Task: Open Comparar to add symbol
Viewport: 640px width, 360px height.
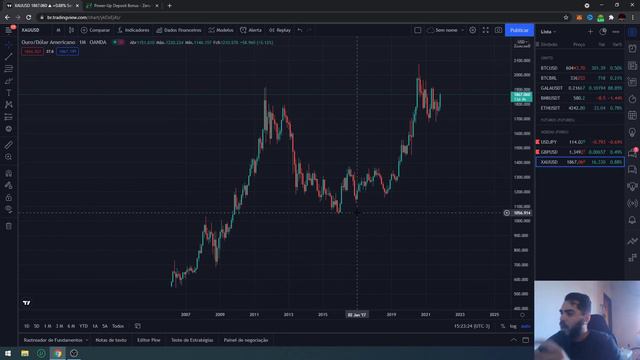Action: click(x=95, y=30)
